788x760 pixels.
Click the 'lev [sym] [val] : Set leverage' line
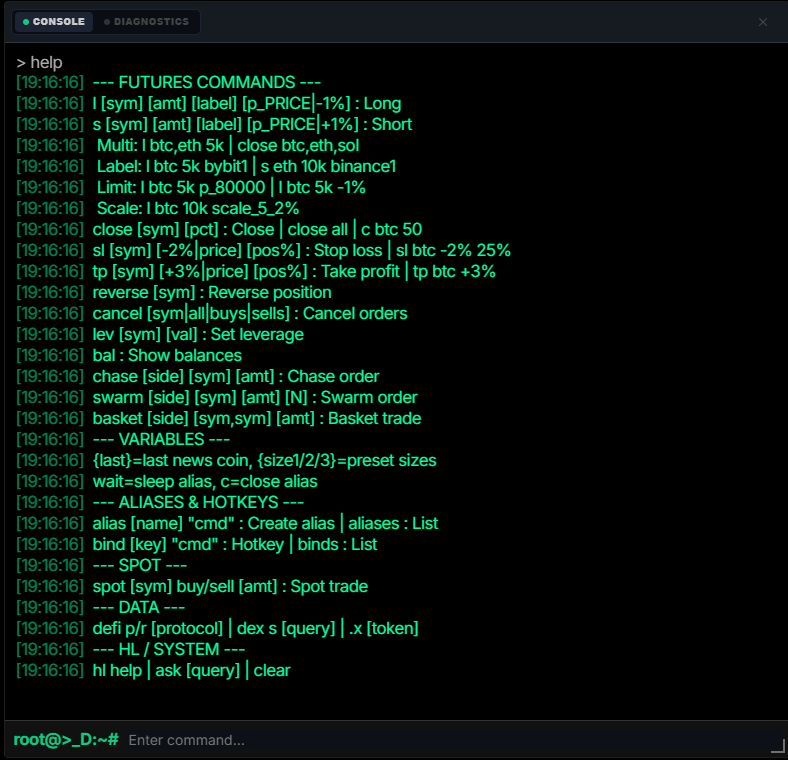(x=160, y=334)
